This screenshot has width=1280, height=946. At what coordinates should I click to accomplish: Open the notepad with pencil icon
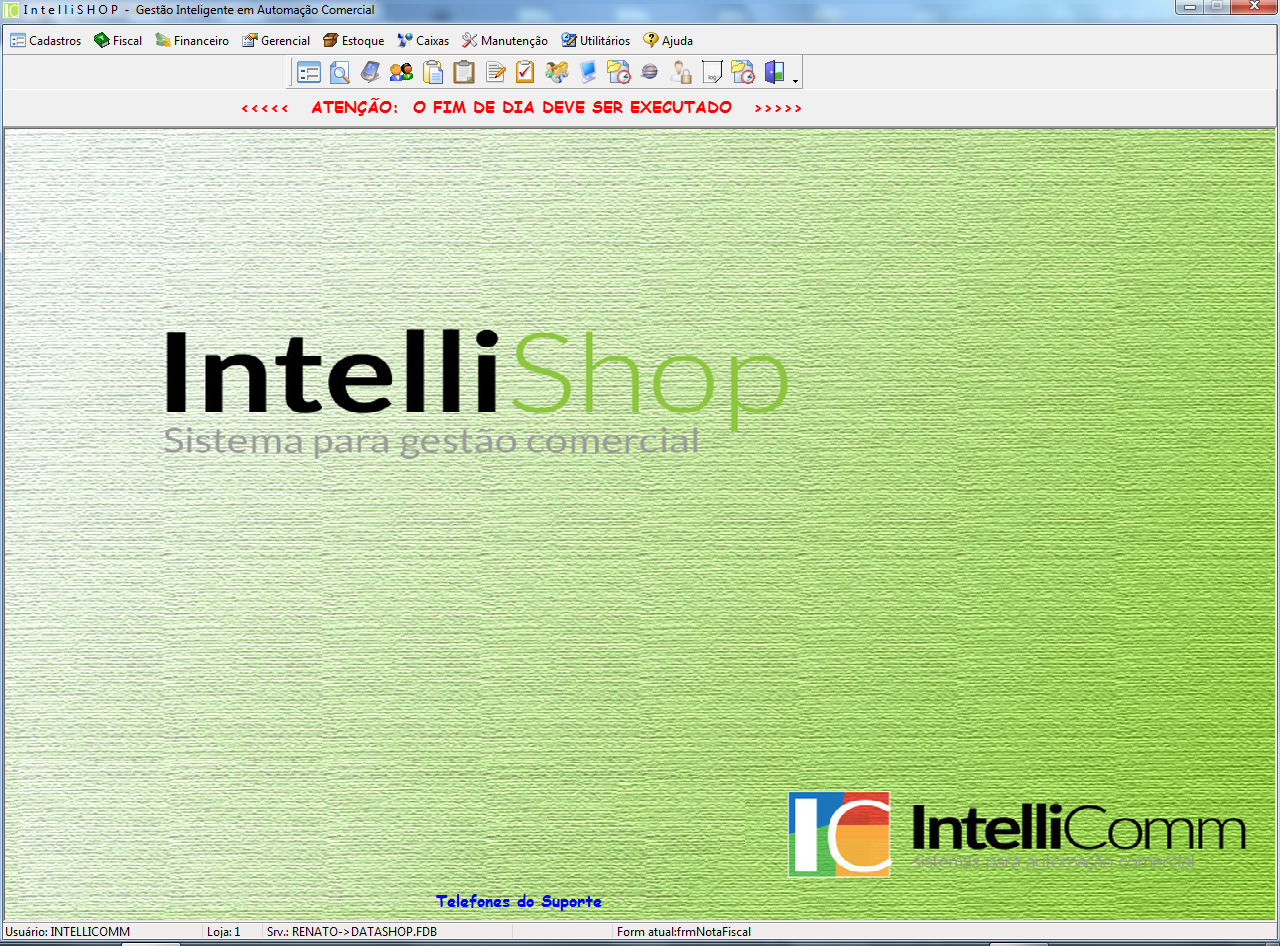click(x=495, y=72)
